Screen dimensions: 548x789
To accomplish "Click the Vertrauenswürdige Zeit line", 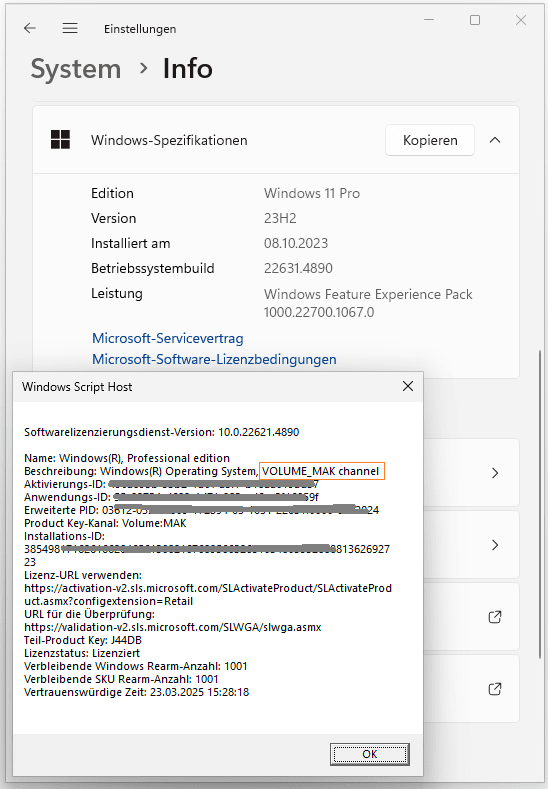I will coord(136,692).
